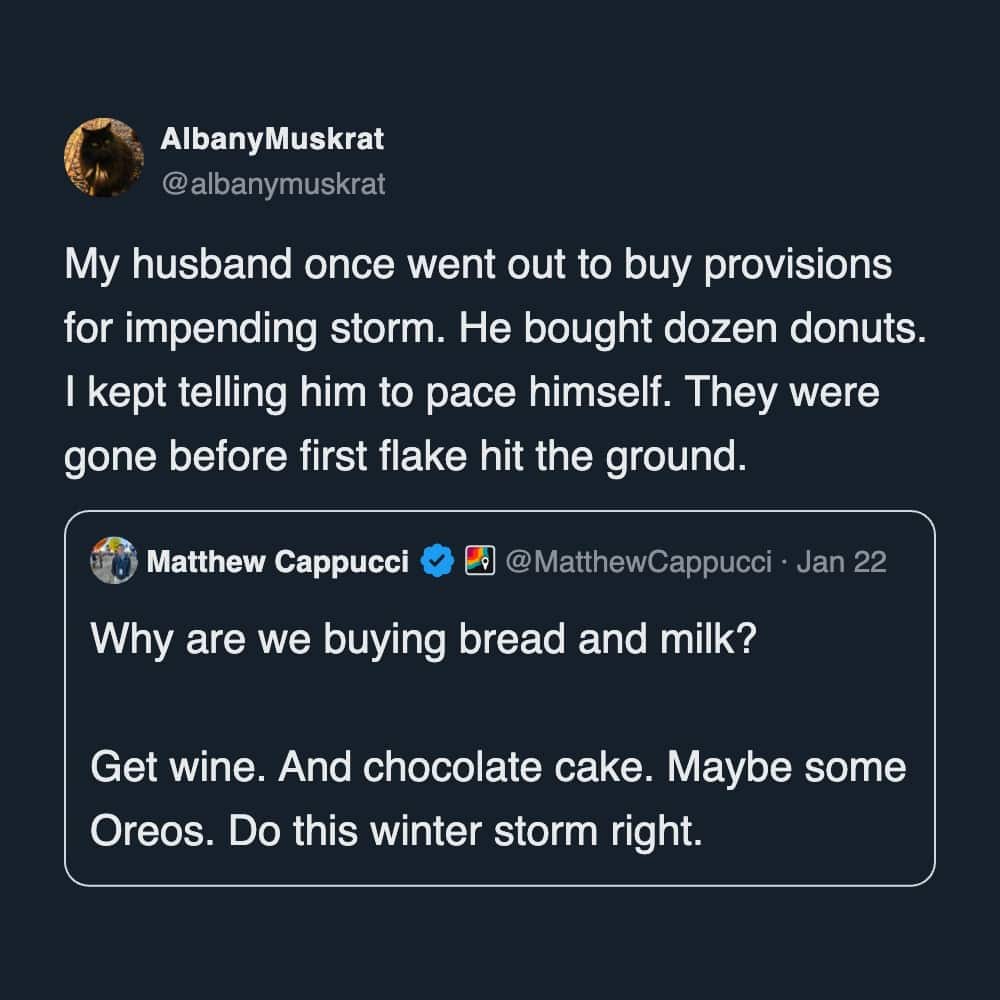Open the @MatthewCappucci handle link

coord(639,562)
